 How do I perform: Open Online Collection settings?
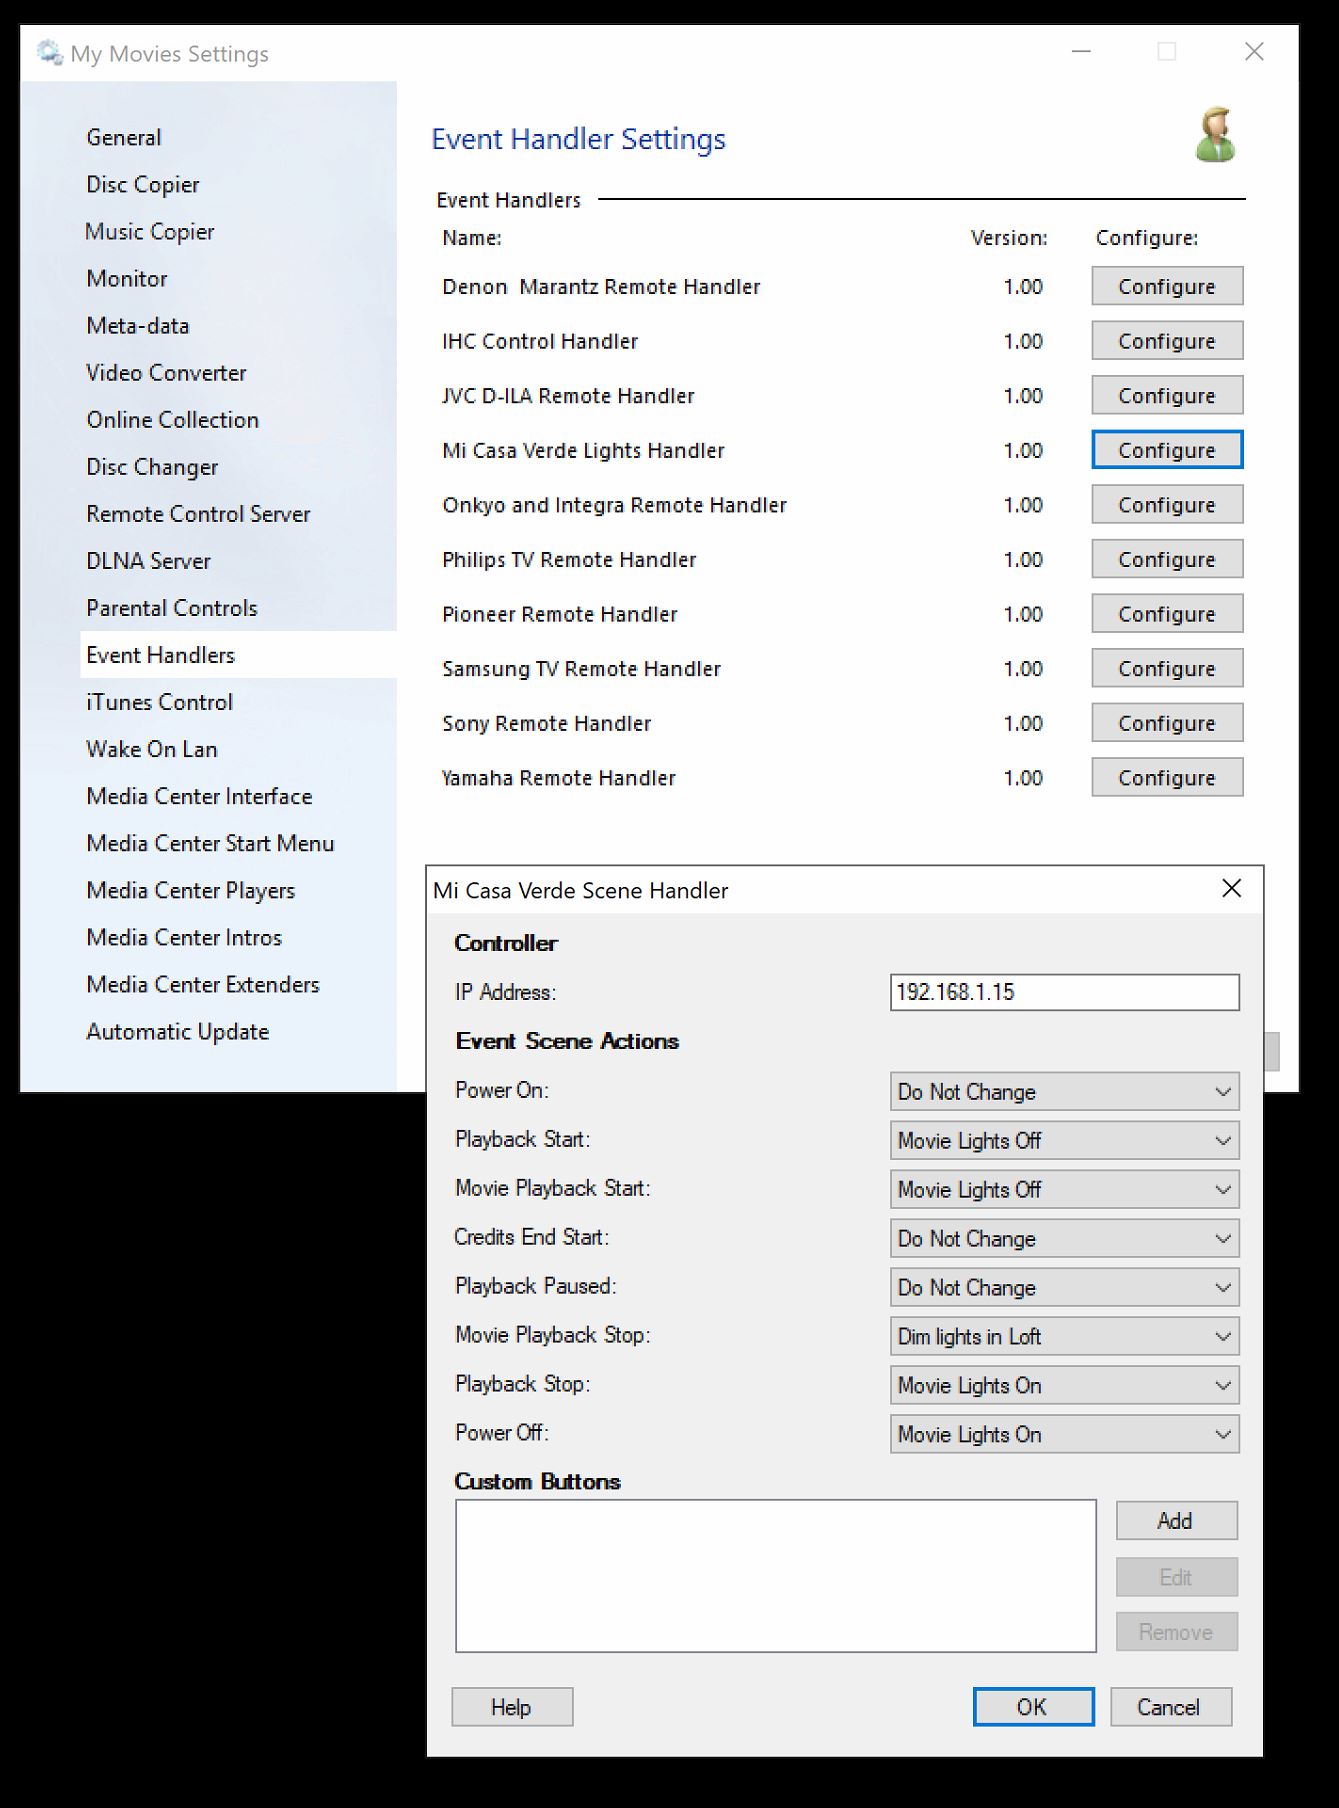[173, 420]
